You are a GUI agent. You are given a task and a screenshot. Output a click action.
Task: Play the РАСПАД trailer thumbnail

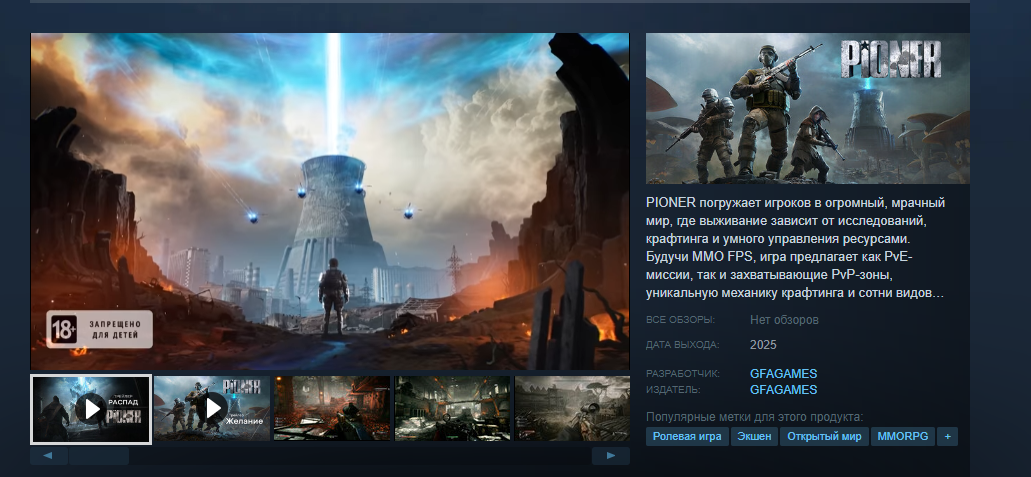91,409
